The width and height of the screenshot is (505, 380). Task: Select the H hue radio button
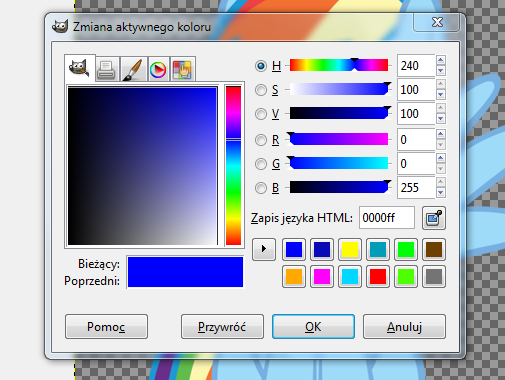pos(261,66)
